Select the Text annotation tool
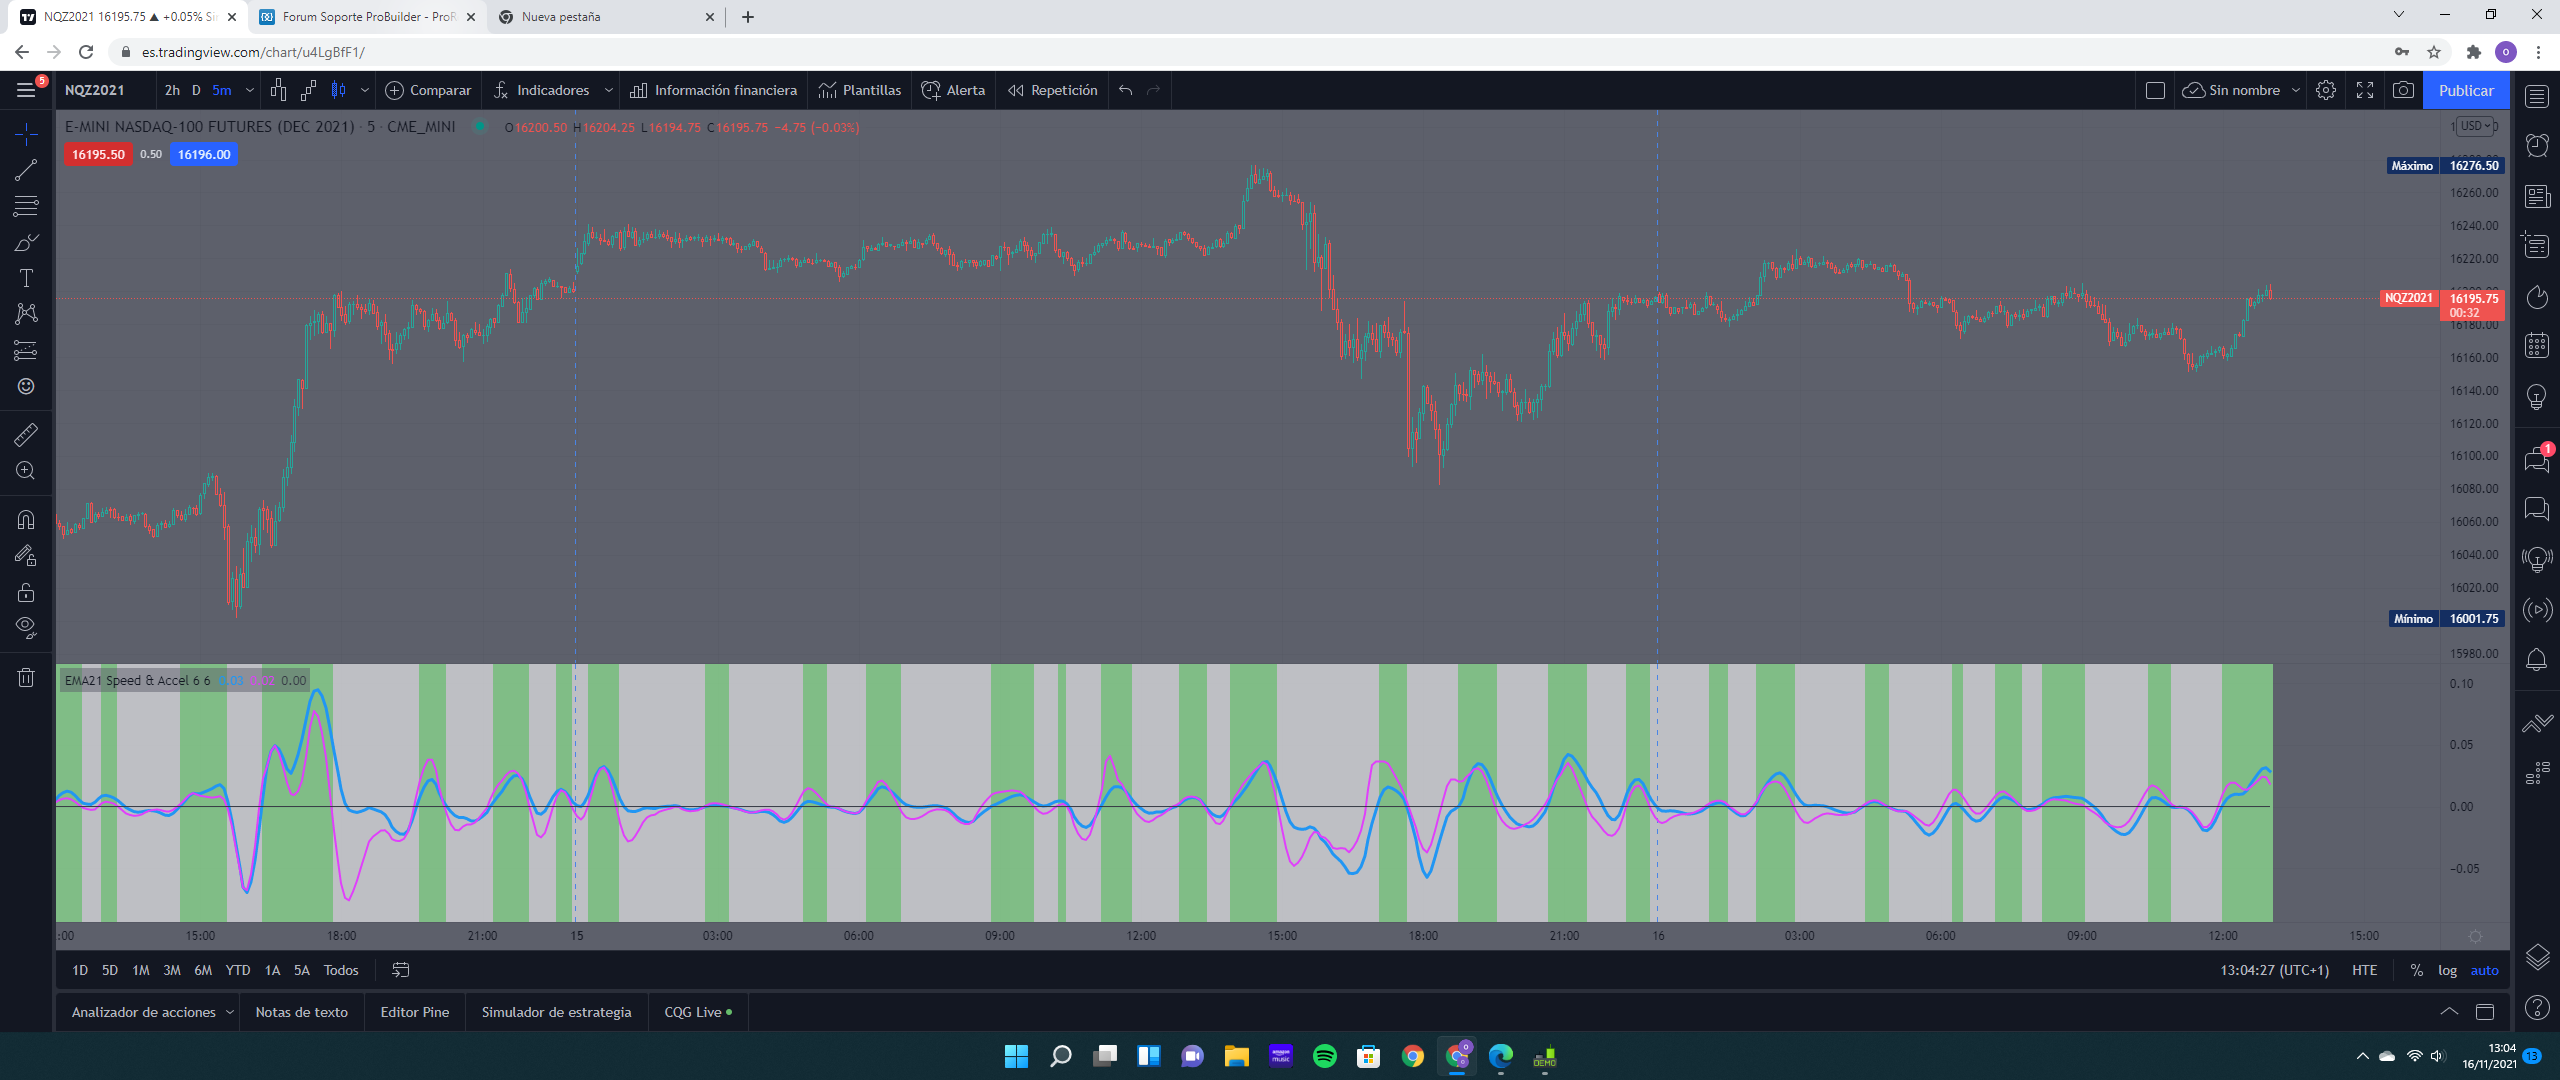 tap(26, 278)
